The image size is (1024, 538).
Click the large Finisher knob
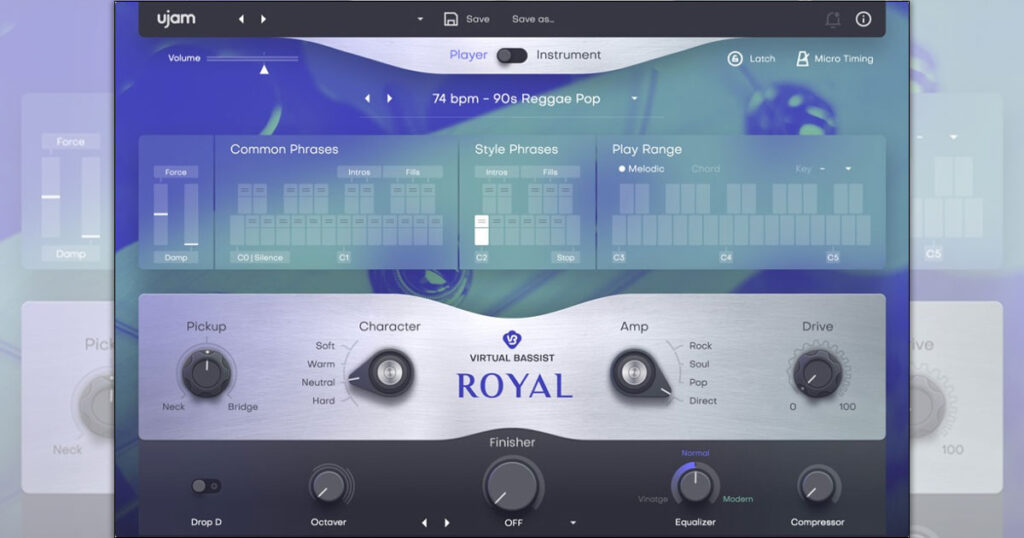(x=512, y=486)
